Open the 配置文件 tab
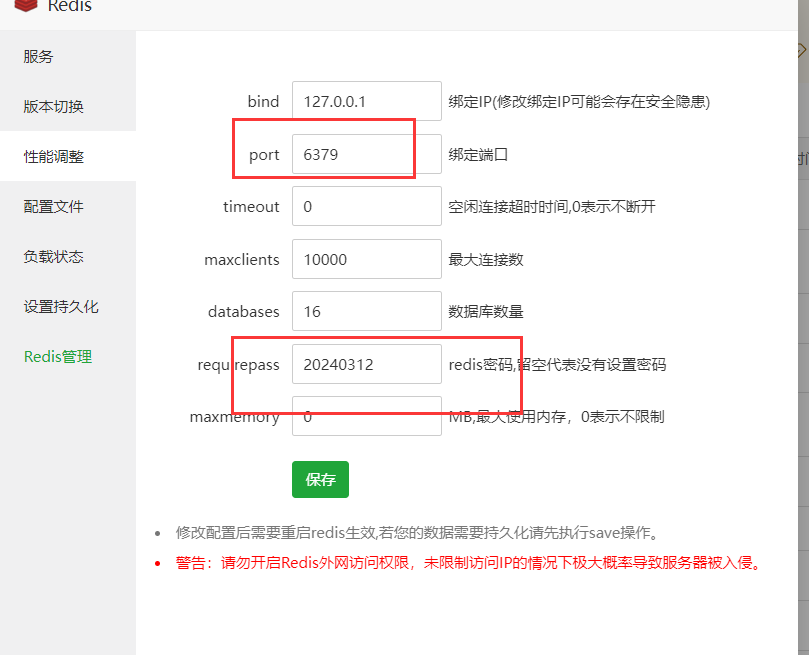 click(53, 206)
